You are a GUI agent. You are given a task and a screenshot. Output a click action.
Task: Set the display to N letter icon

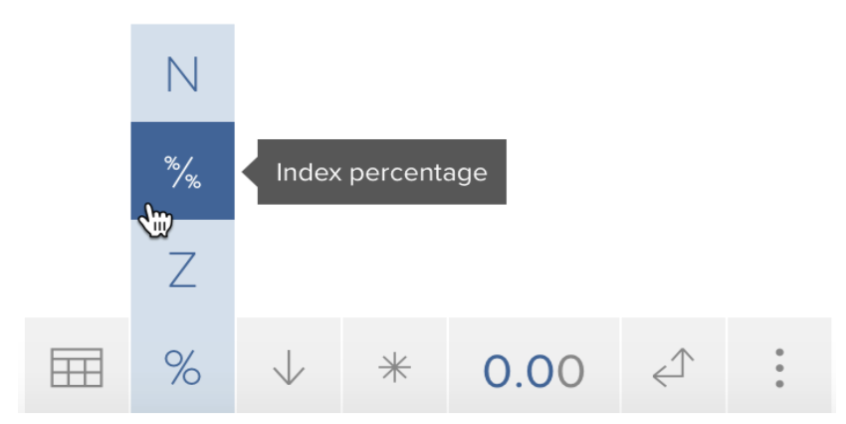coord(182,74)
